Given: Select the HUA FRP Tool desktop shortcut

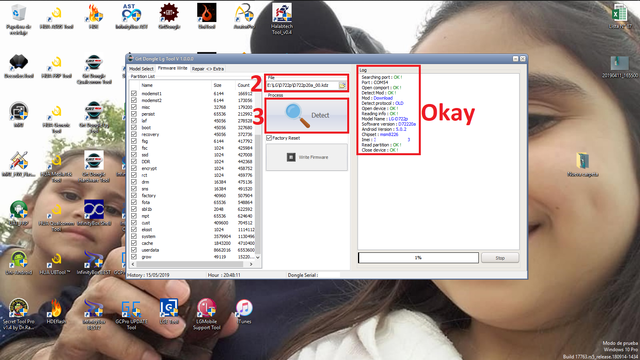Looking at the screenshot, I should tap(57, 67).
